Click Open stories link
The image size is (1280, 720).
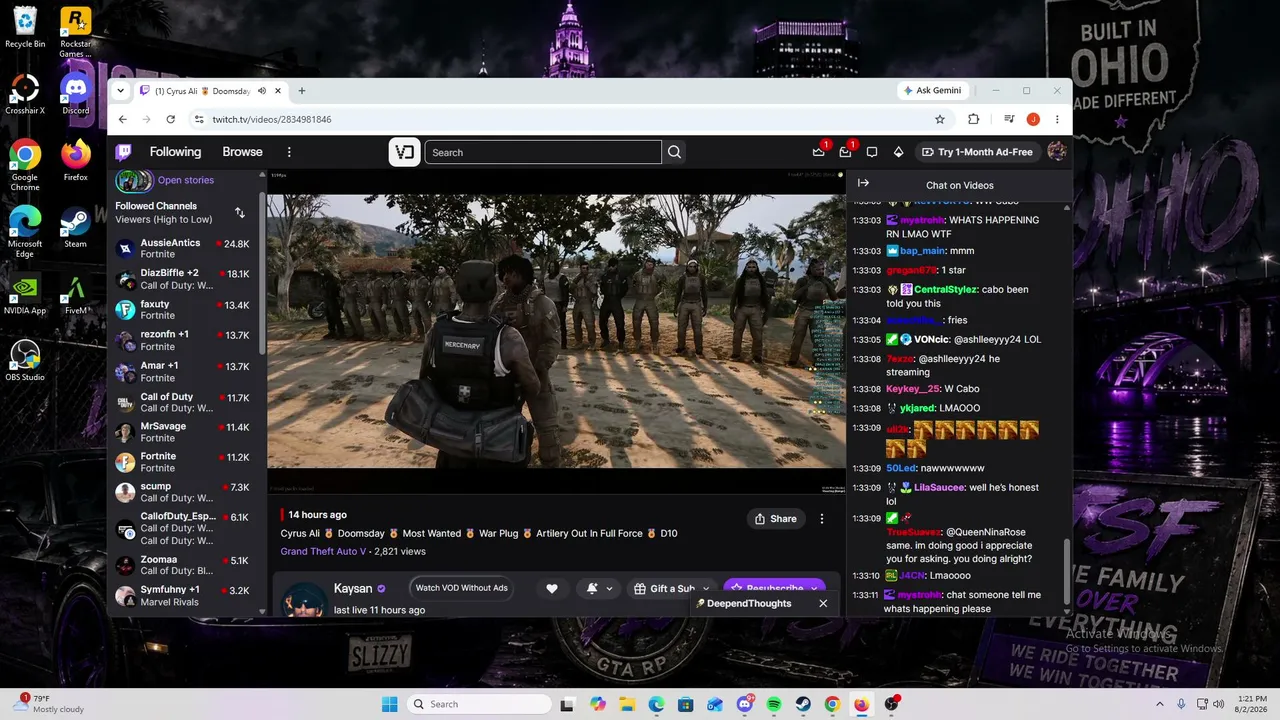tap(186, 180)
